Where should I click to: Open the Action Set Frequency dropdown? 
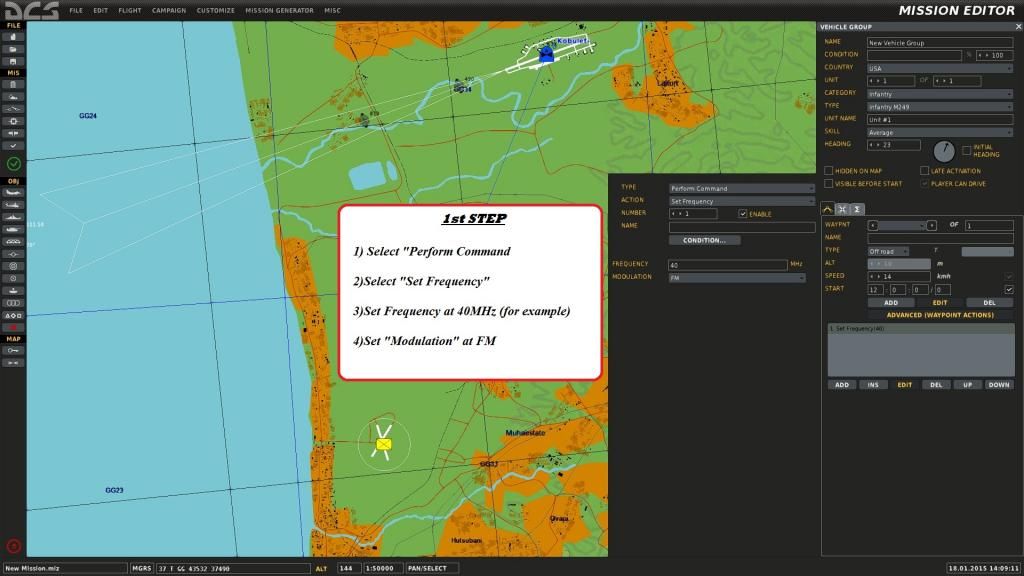pos(741,201)
